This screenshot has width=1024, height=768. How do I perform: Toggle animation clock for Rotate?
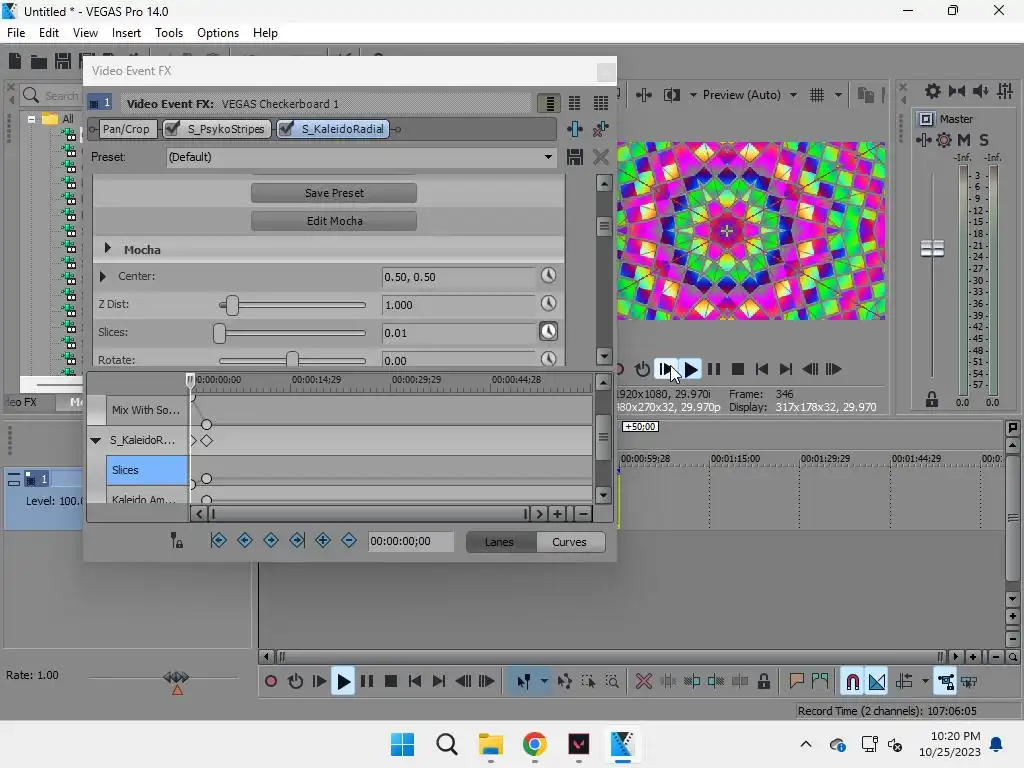tap(549, 359)
